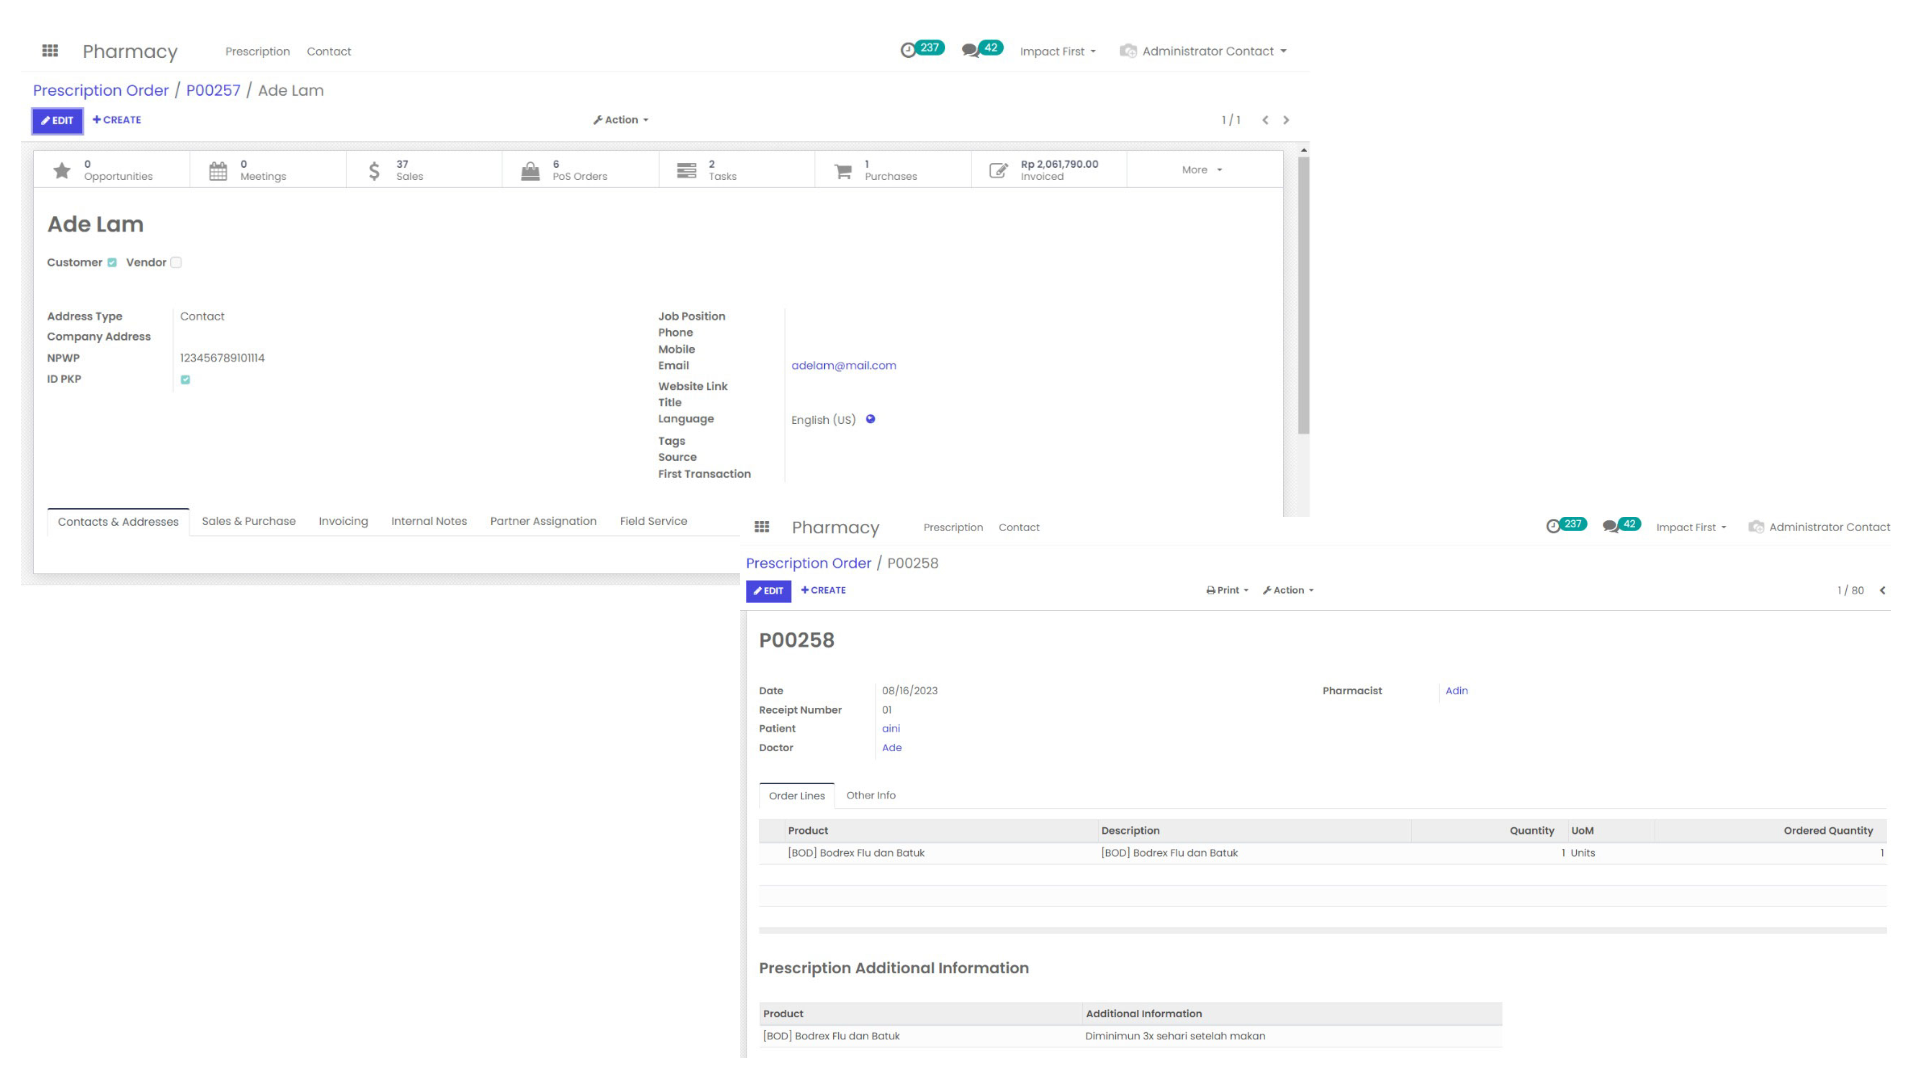Enable the Vendor checkbox
The height and width of the screenshot is (1080, 1920).
click(x=176, y=263)
